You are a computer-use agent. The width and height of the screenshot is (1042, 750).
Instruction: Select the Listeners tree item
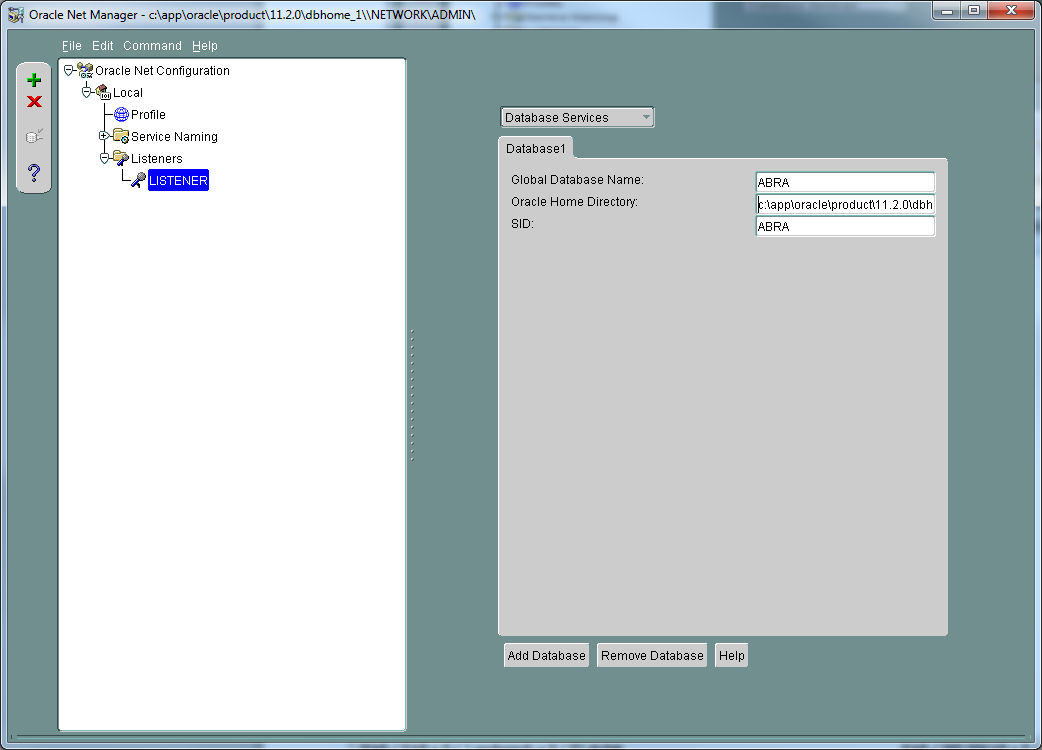pyautogui.click(x=156, y=158)
